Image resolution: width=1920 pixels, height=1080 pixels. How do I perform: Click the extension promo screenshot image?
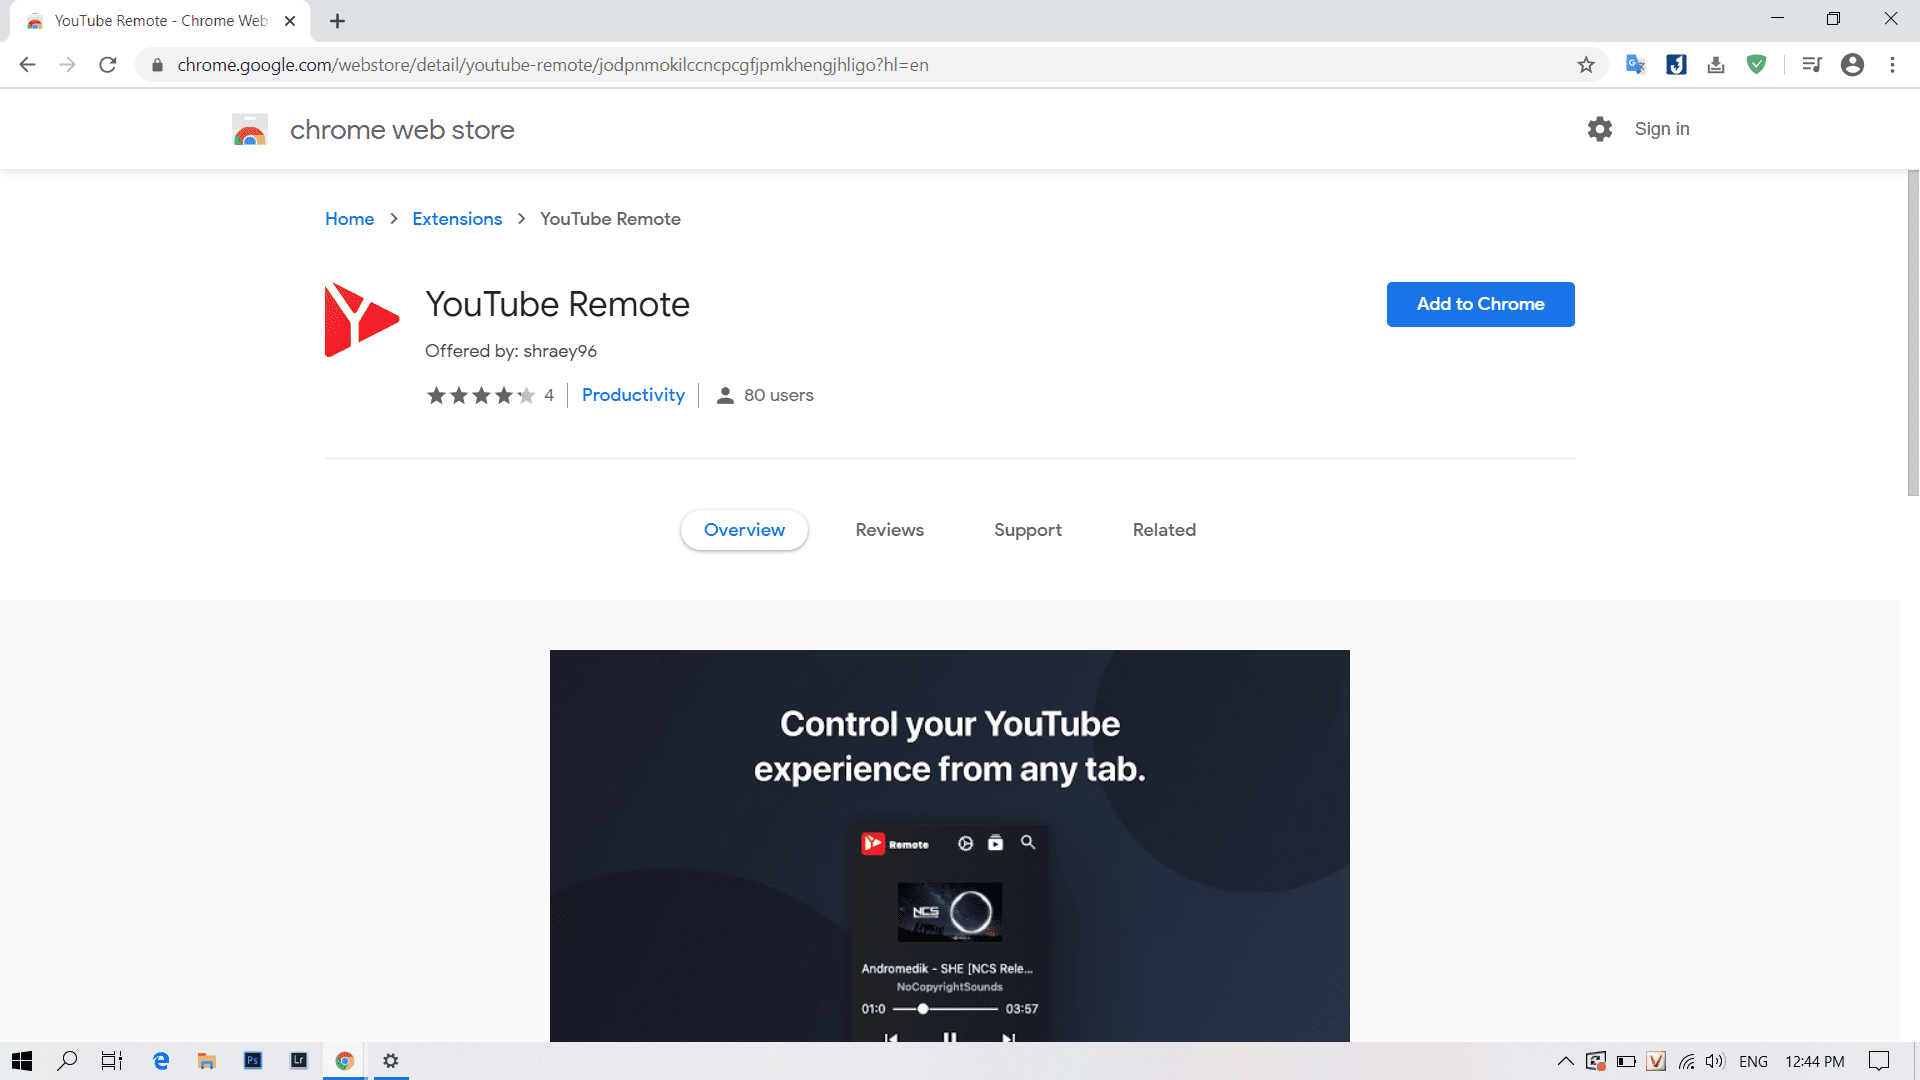(x=949, y=846)
